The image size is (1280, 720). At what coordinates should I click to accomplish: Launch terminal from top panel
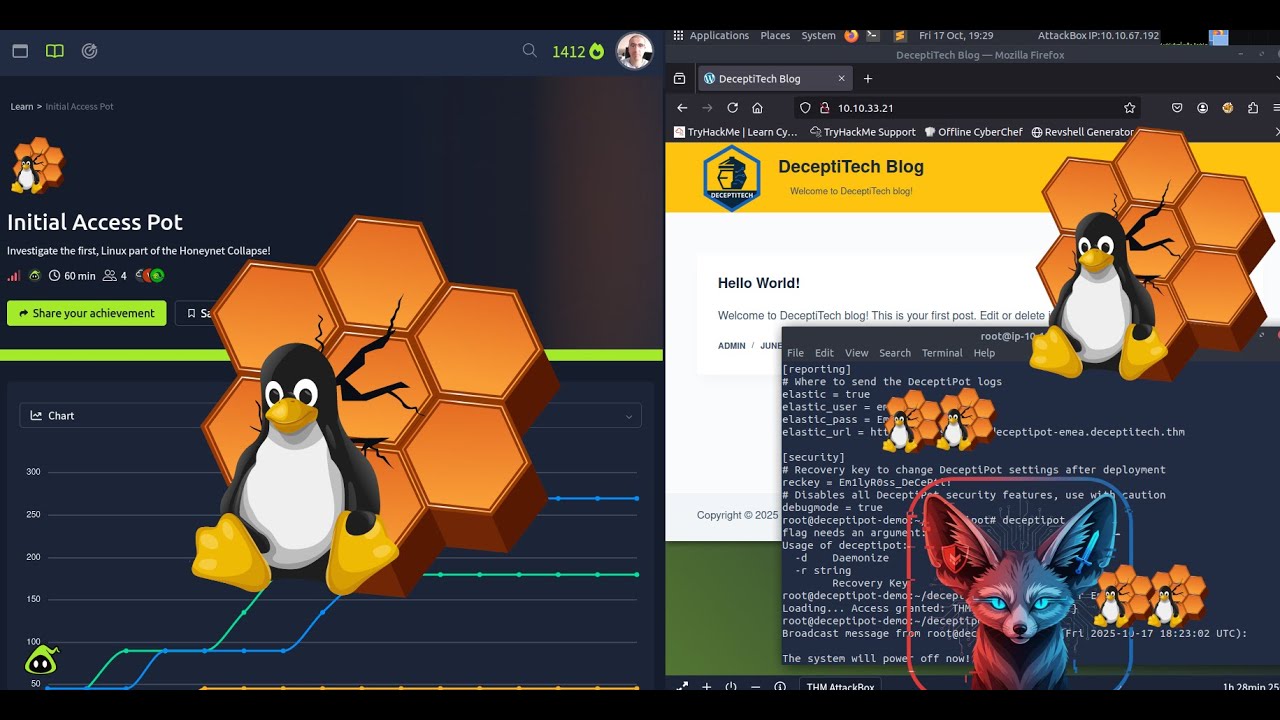[x=873, y=35]
